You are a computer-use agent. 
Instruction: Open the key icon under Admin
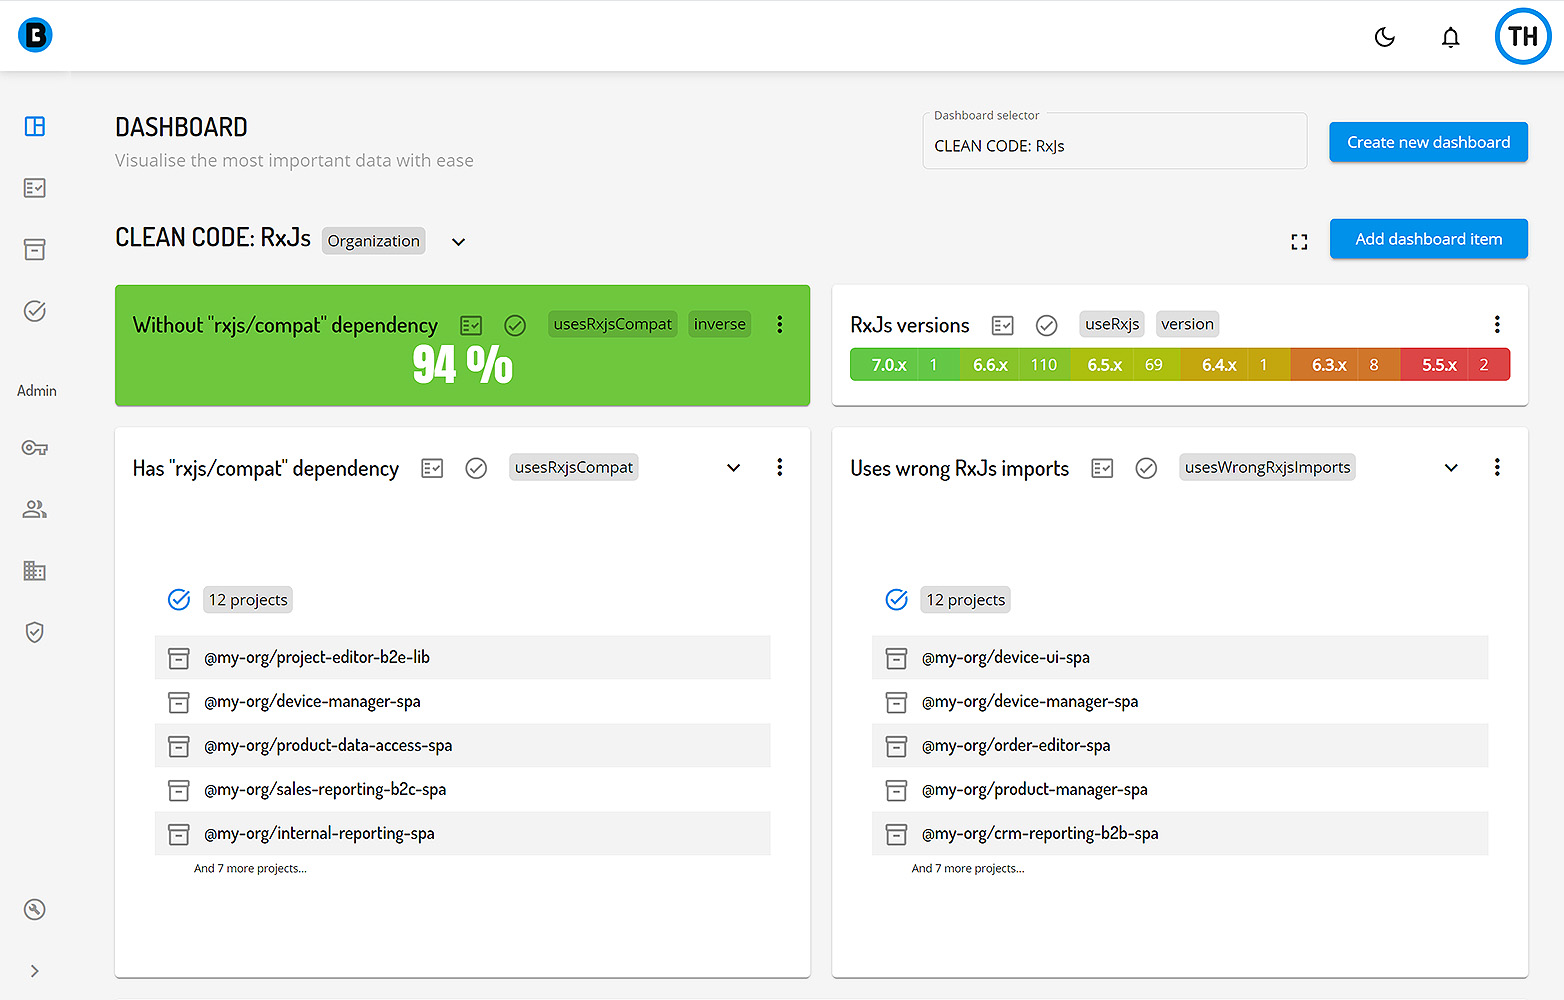(35, 448)
